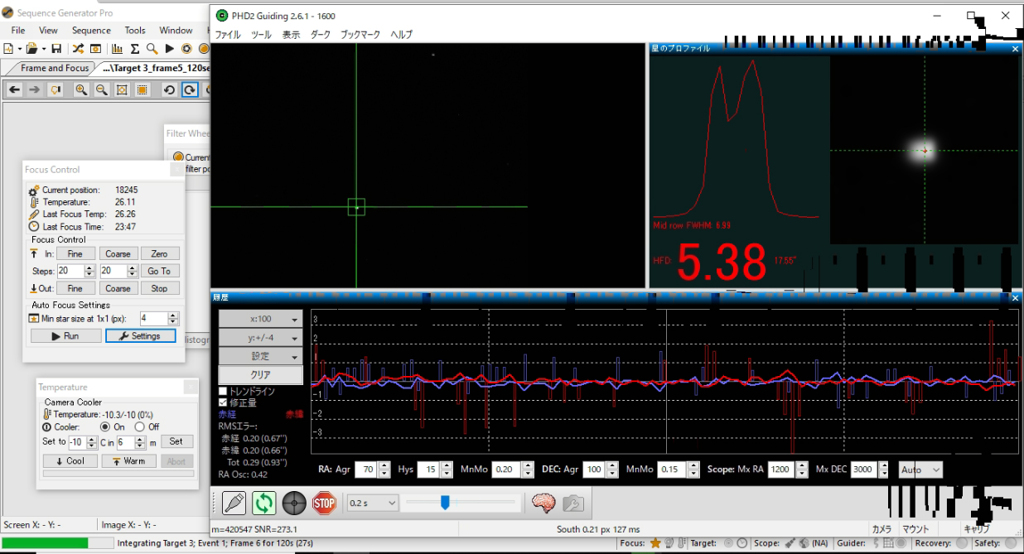This screenshot has height=554, width=1024.
Task: Click the Set to temperature field
Action: [77, 442]
